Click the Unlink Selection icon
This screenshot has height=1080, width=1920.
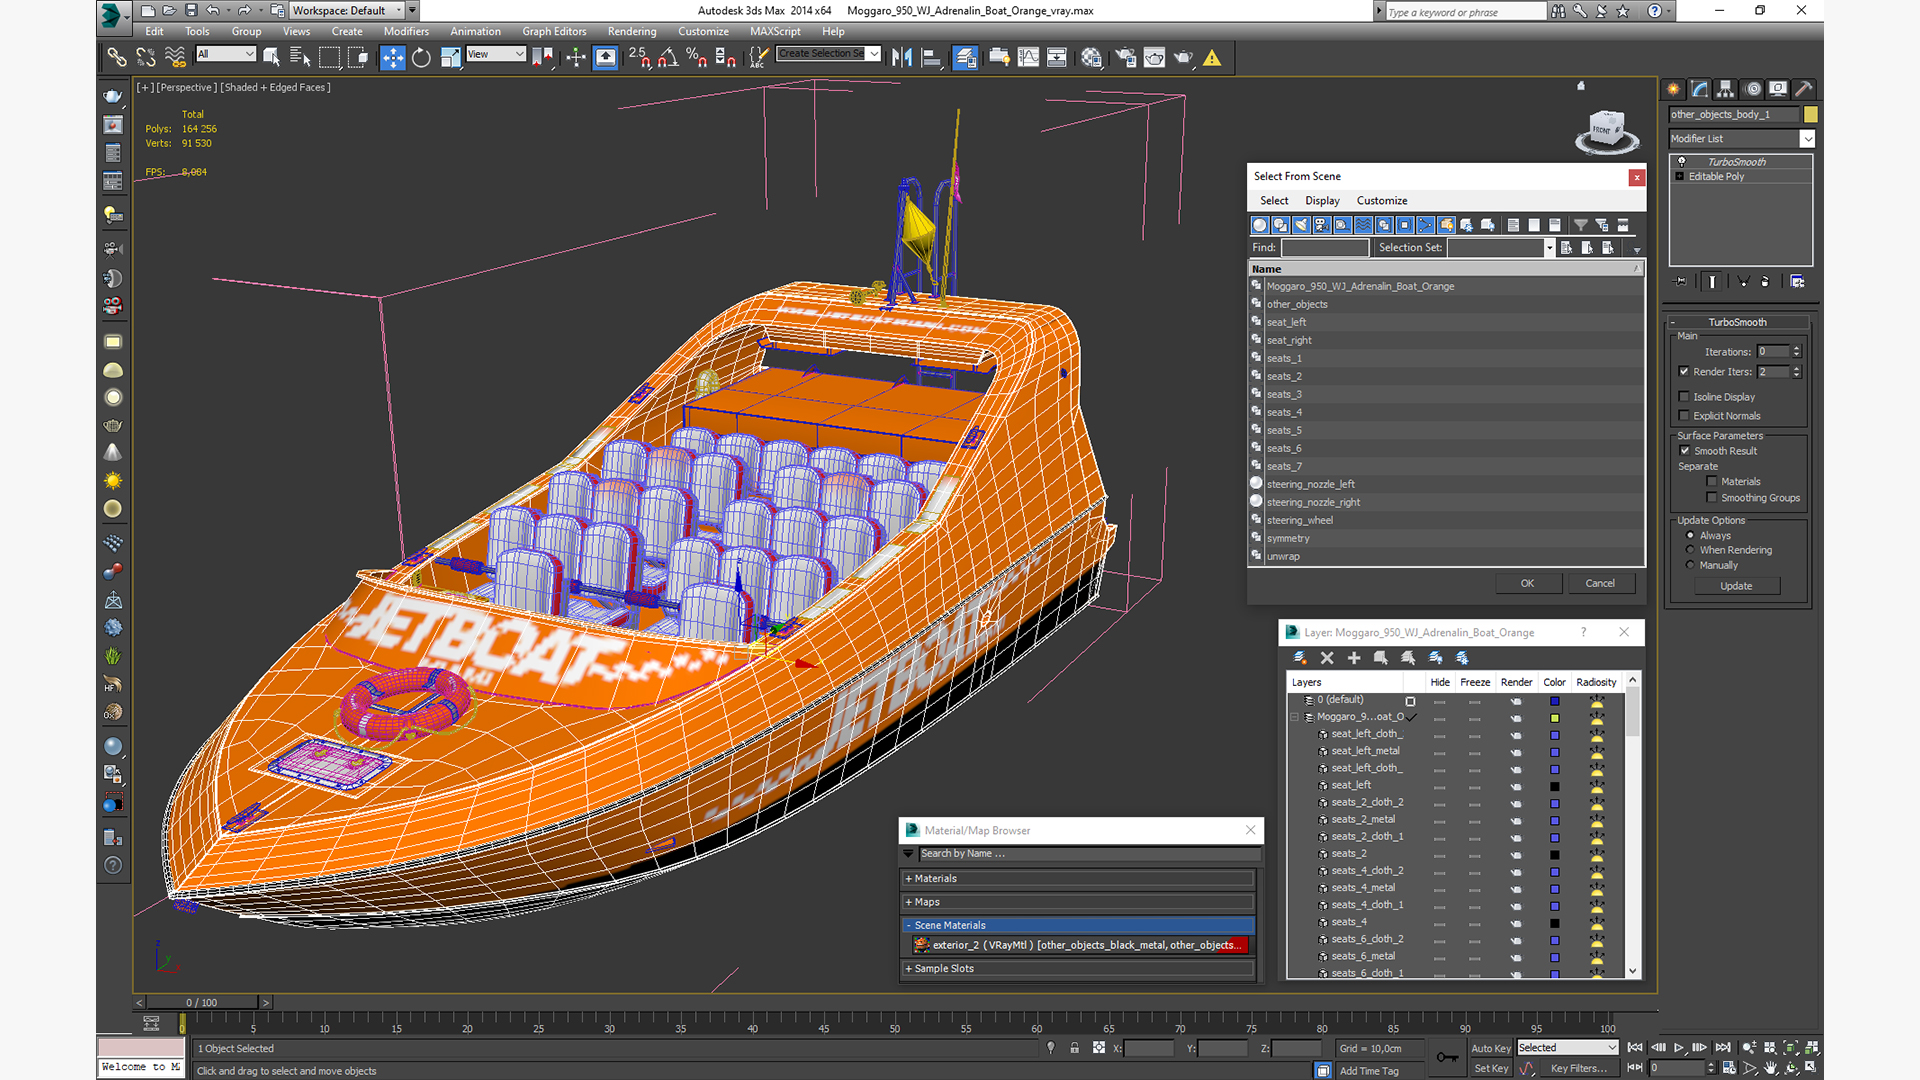pyautogui.click(x=146, y=58)
